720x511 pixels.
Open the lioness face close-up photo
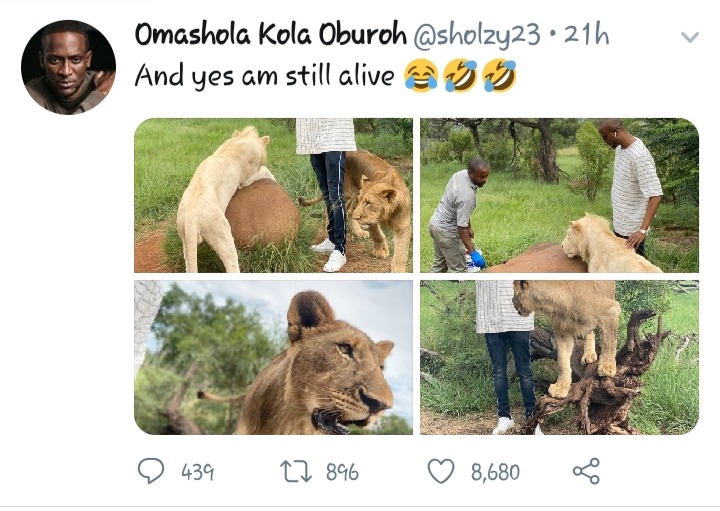click(x=274, y=357)
